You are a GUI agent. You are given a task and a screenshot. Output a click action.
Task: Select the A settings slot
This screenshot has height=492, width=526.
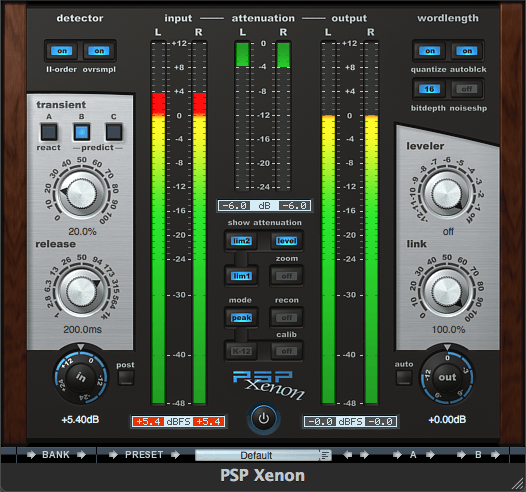pos(413,455)
